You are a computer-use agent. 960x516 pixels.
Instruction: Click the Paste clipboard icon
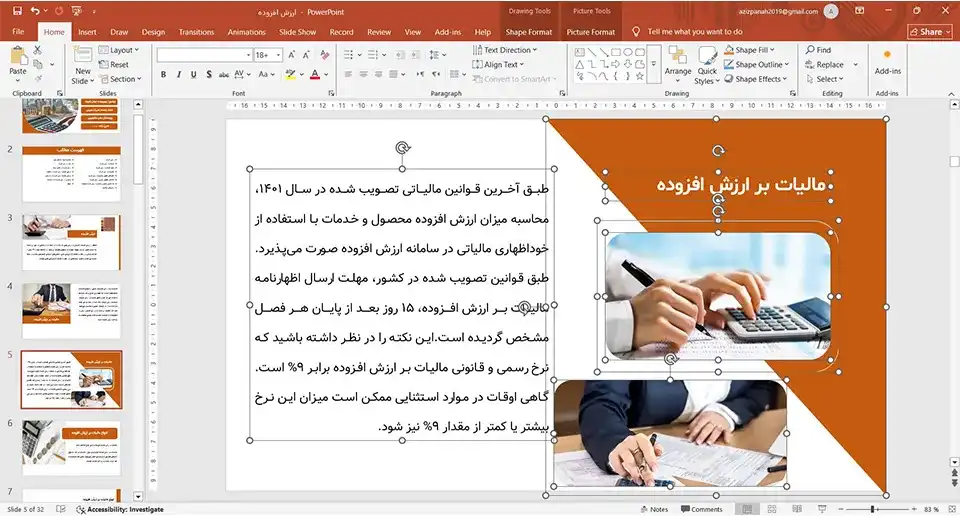click(x=18, y=56)
